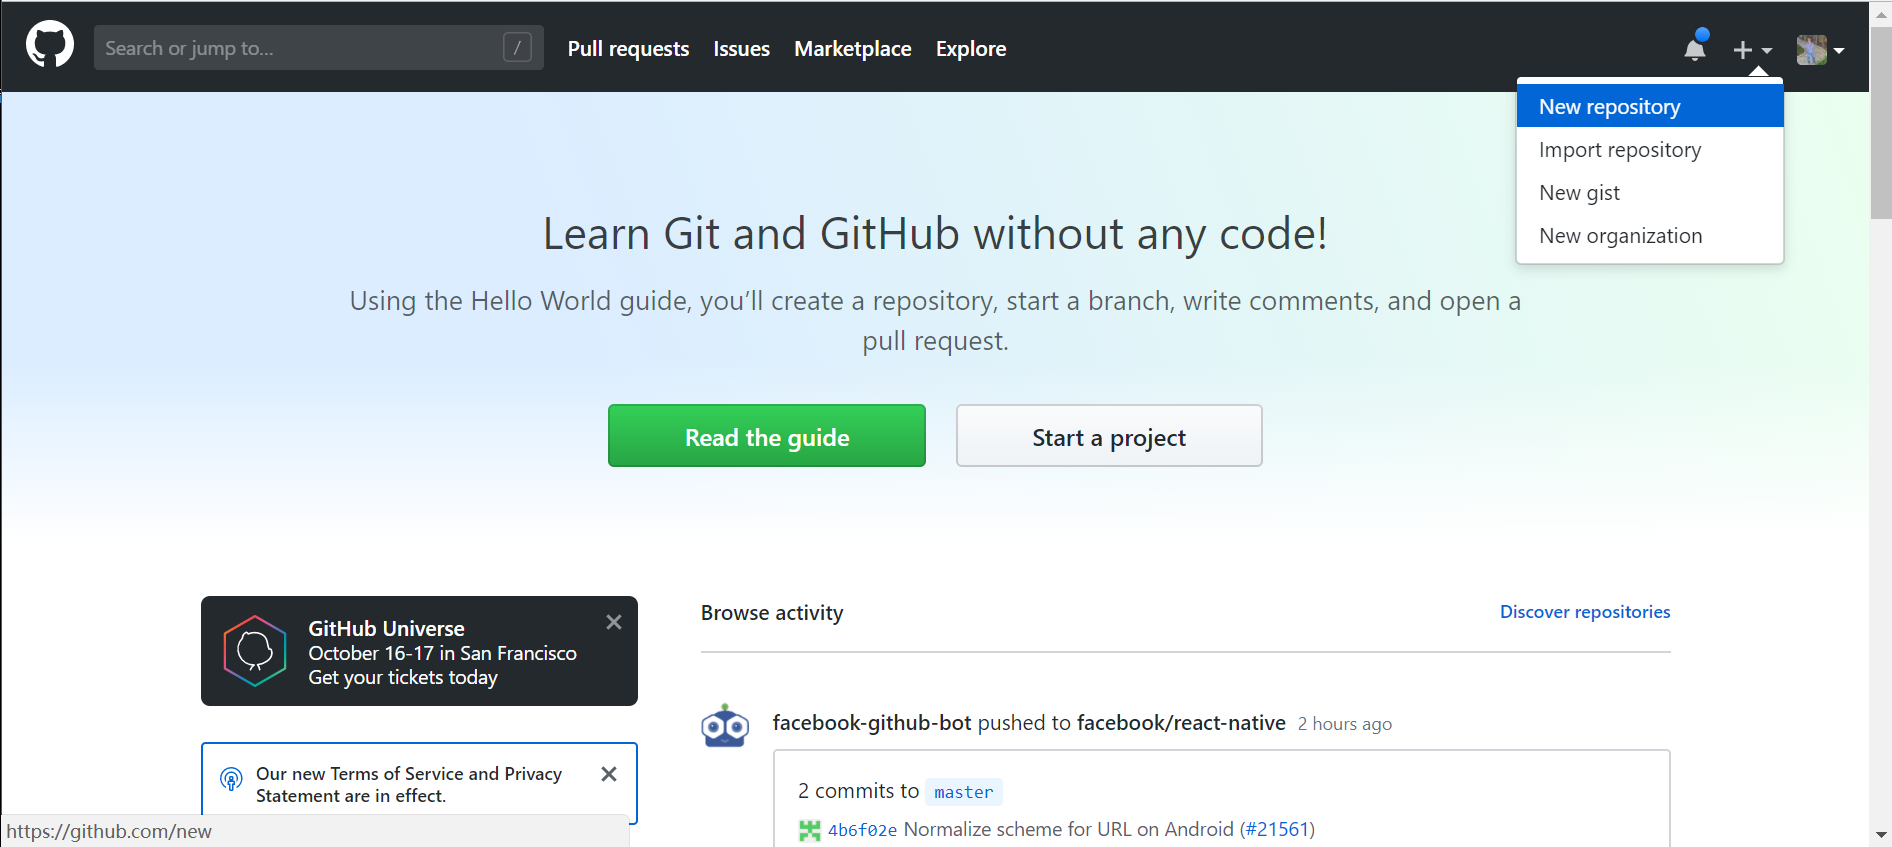Toggle the plus create-new dropdown

1752,49
